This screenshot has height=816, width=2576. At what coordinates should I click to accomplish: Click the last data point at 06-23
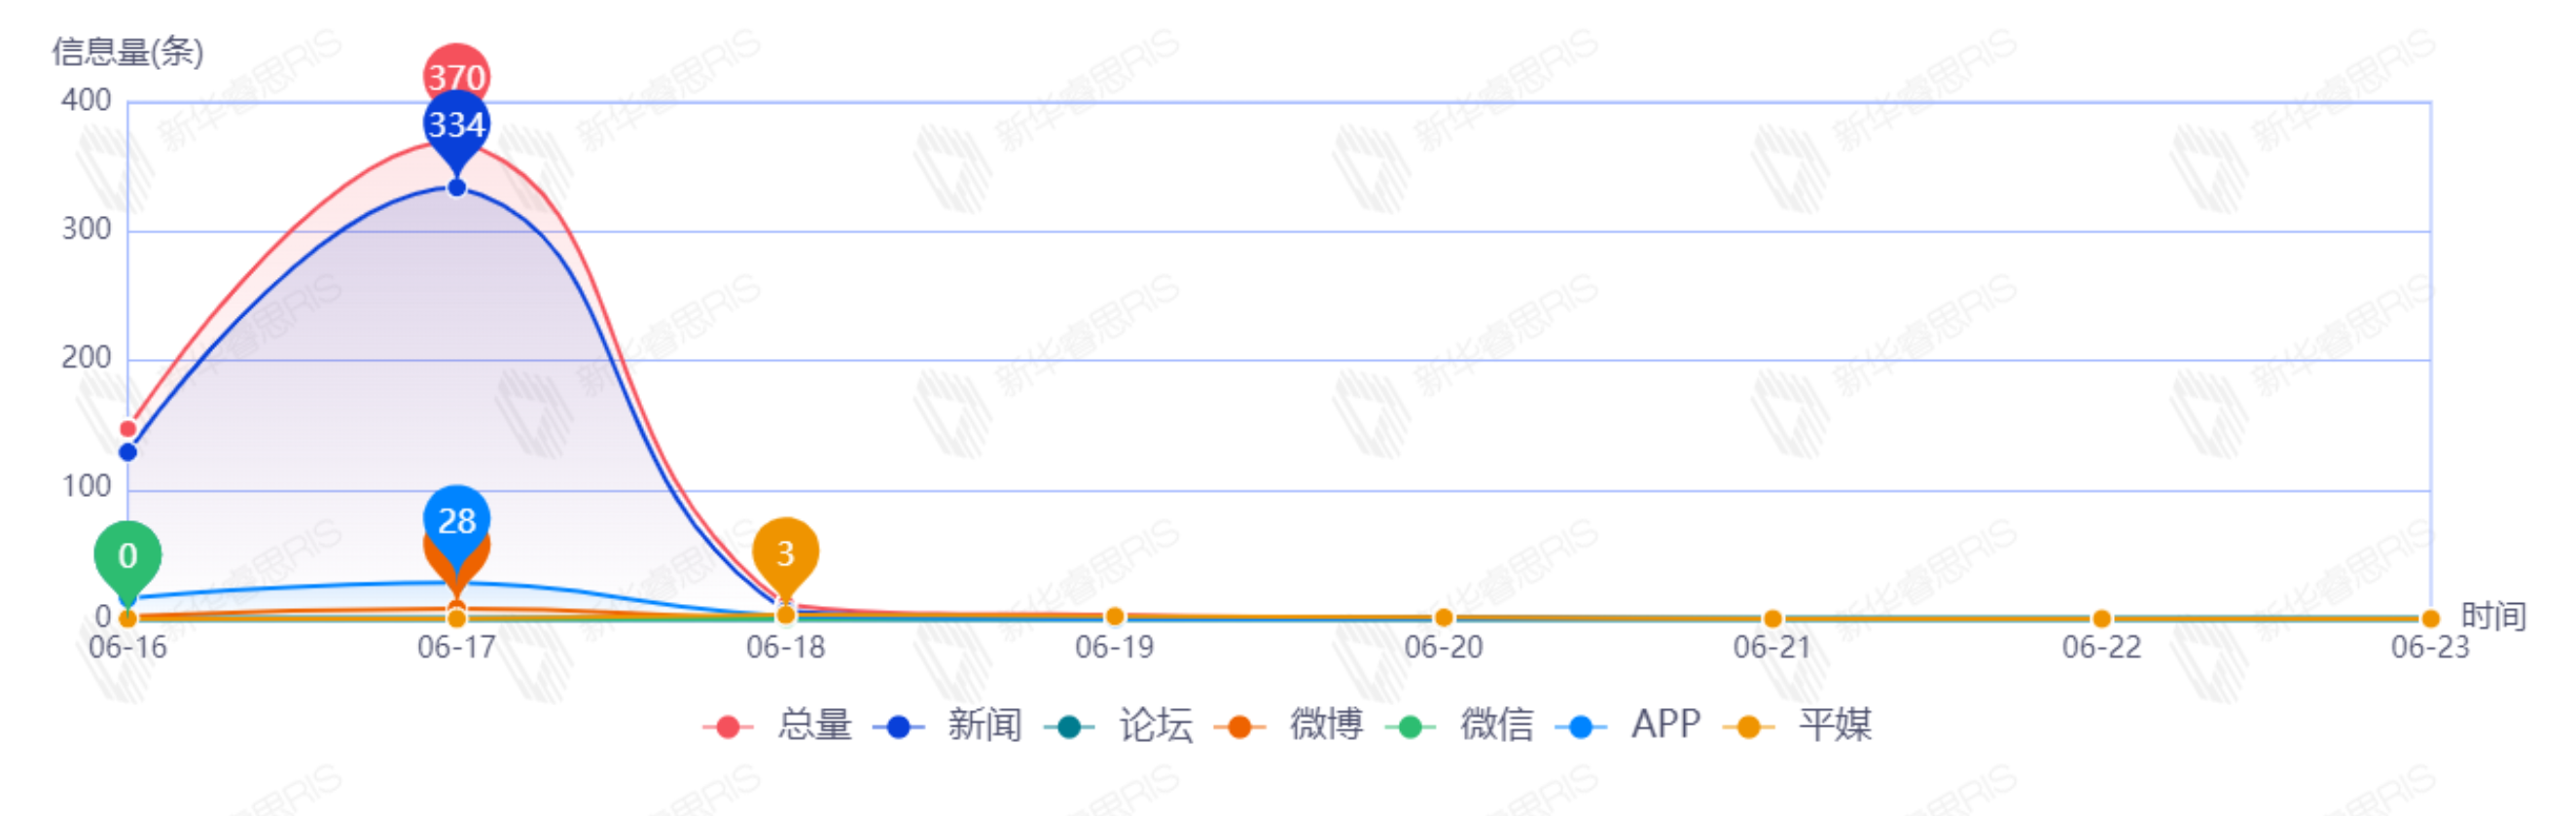(2431, 619)
